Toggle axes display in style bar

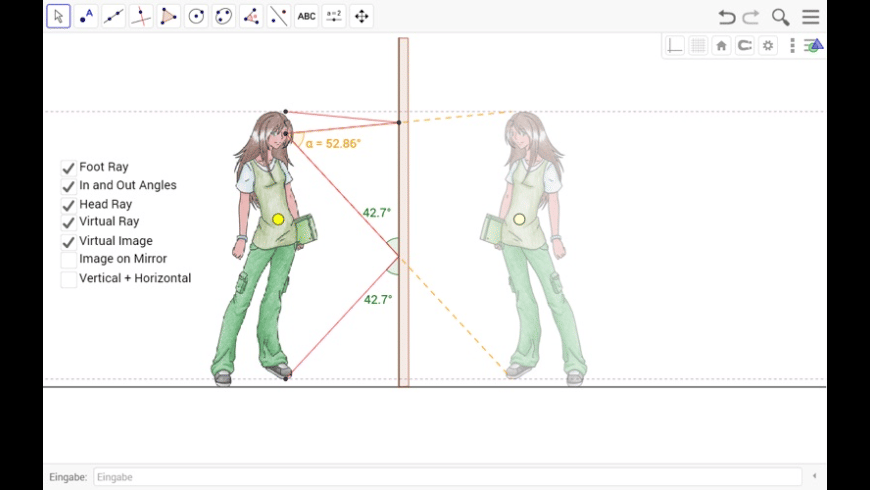click(675, 46)
